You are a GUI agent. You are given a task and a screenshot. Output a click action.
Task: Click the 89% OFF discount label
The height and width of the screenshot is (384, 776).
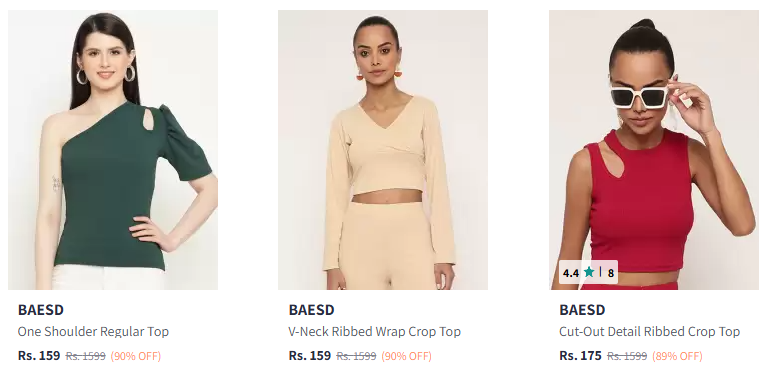click(677, 356)
